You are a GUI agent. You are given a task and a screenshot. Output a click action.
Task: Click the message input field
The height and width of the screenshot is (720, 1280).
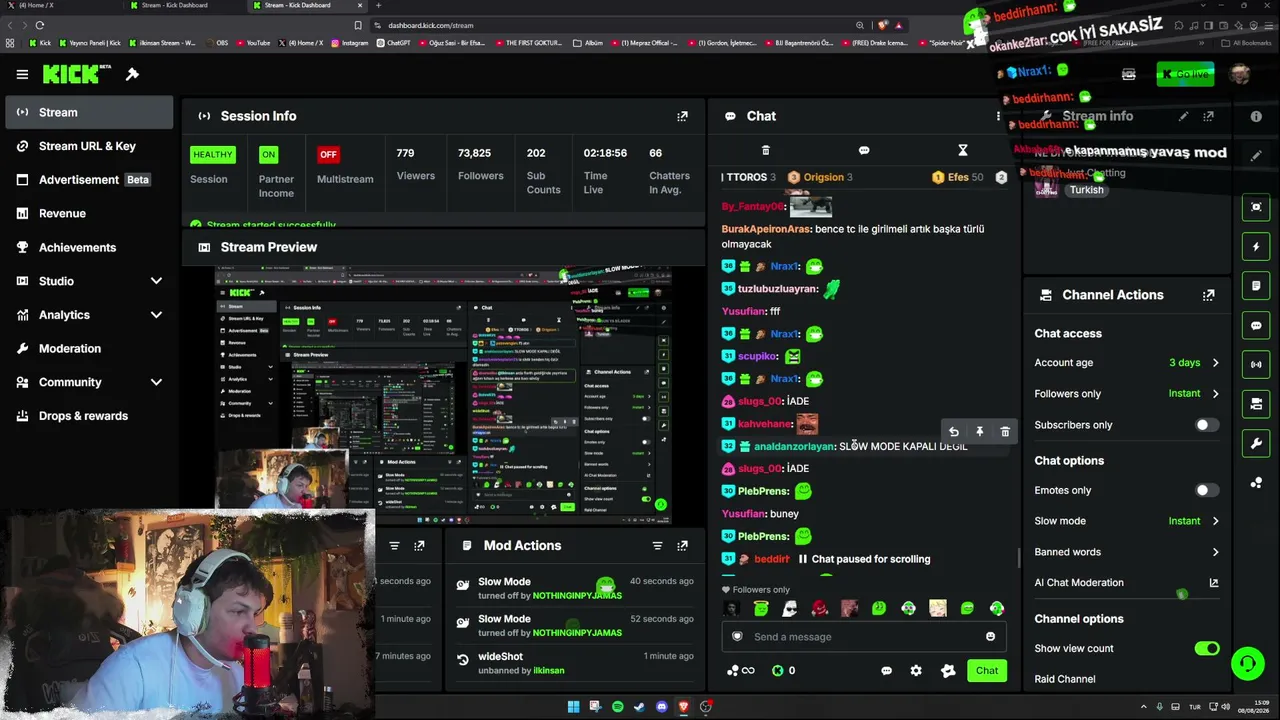pyautogui.click(x=864, y=637)
